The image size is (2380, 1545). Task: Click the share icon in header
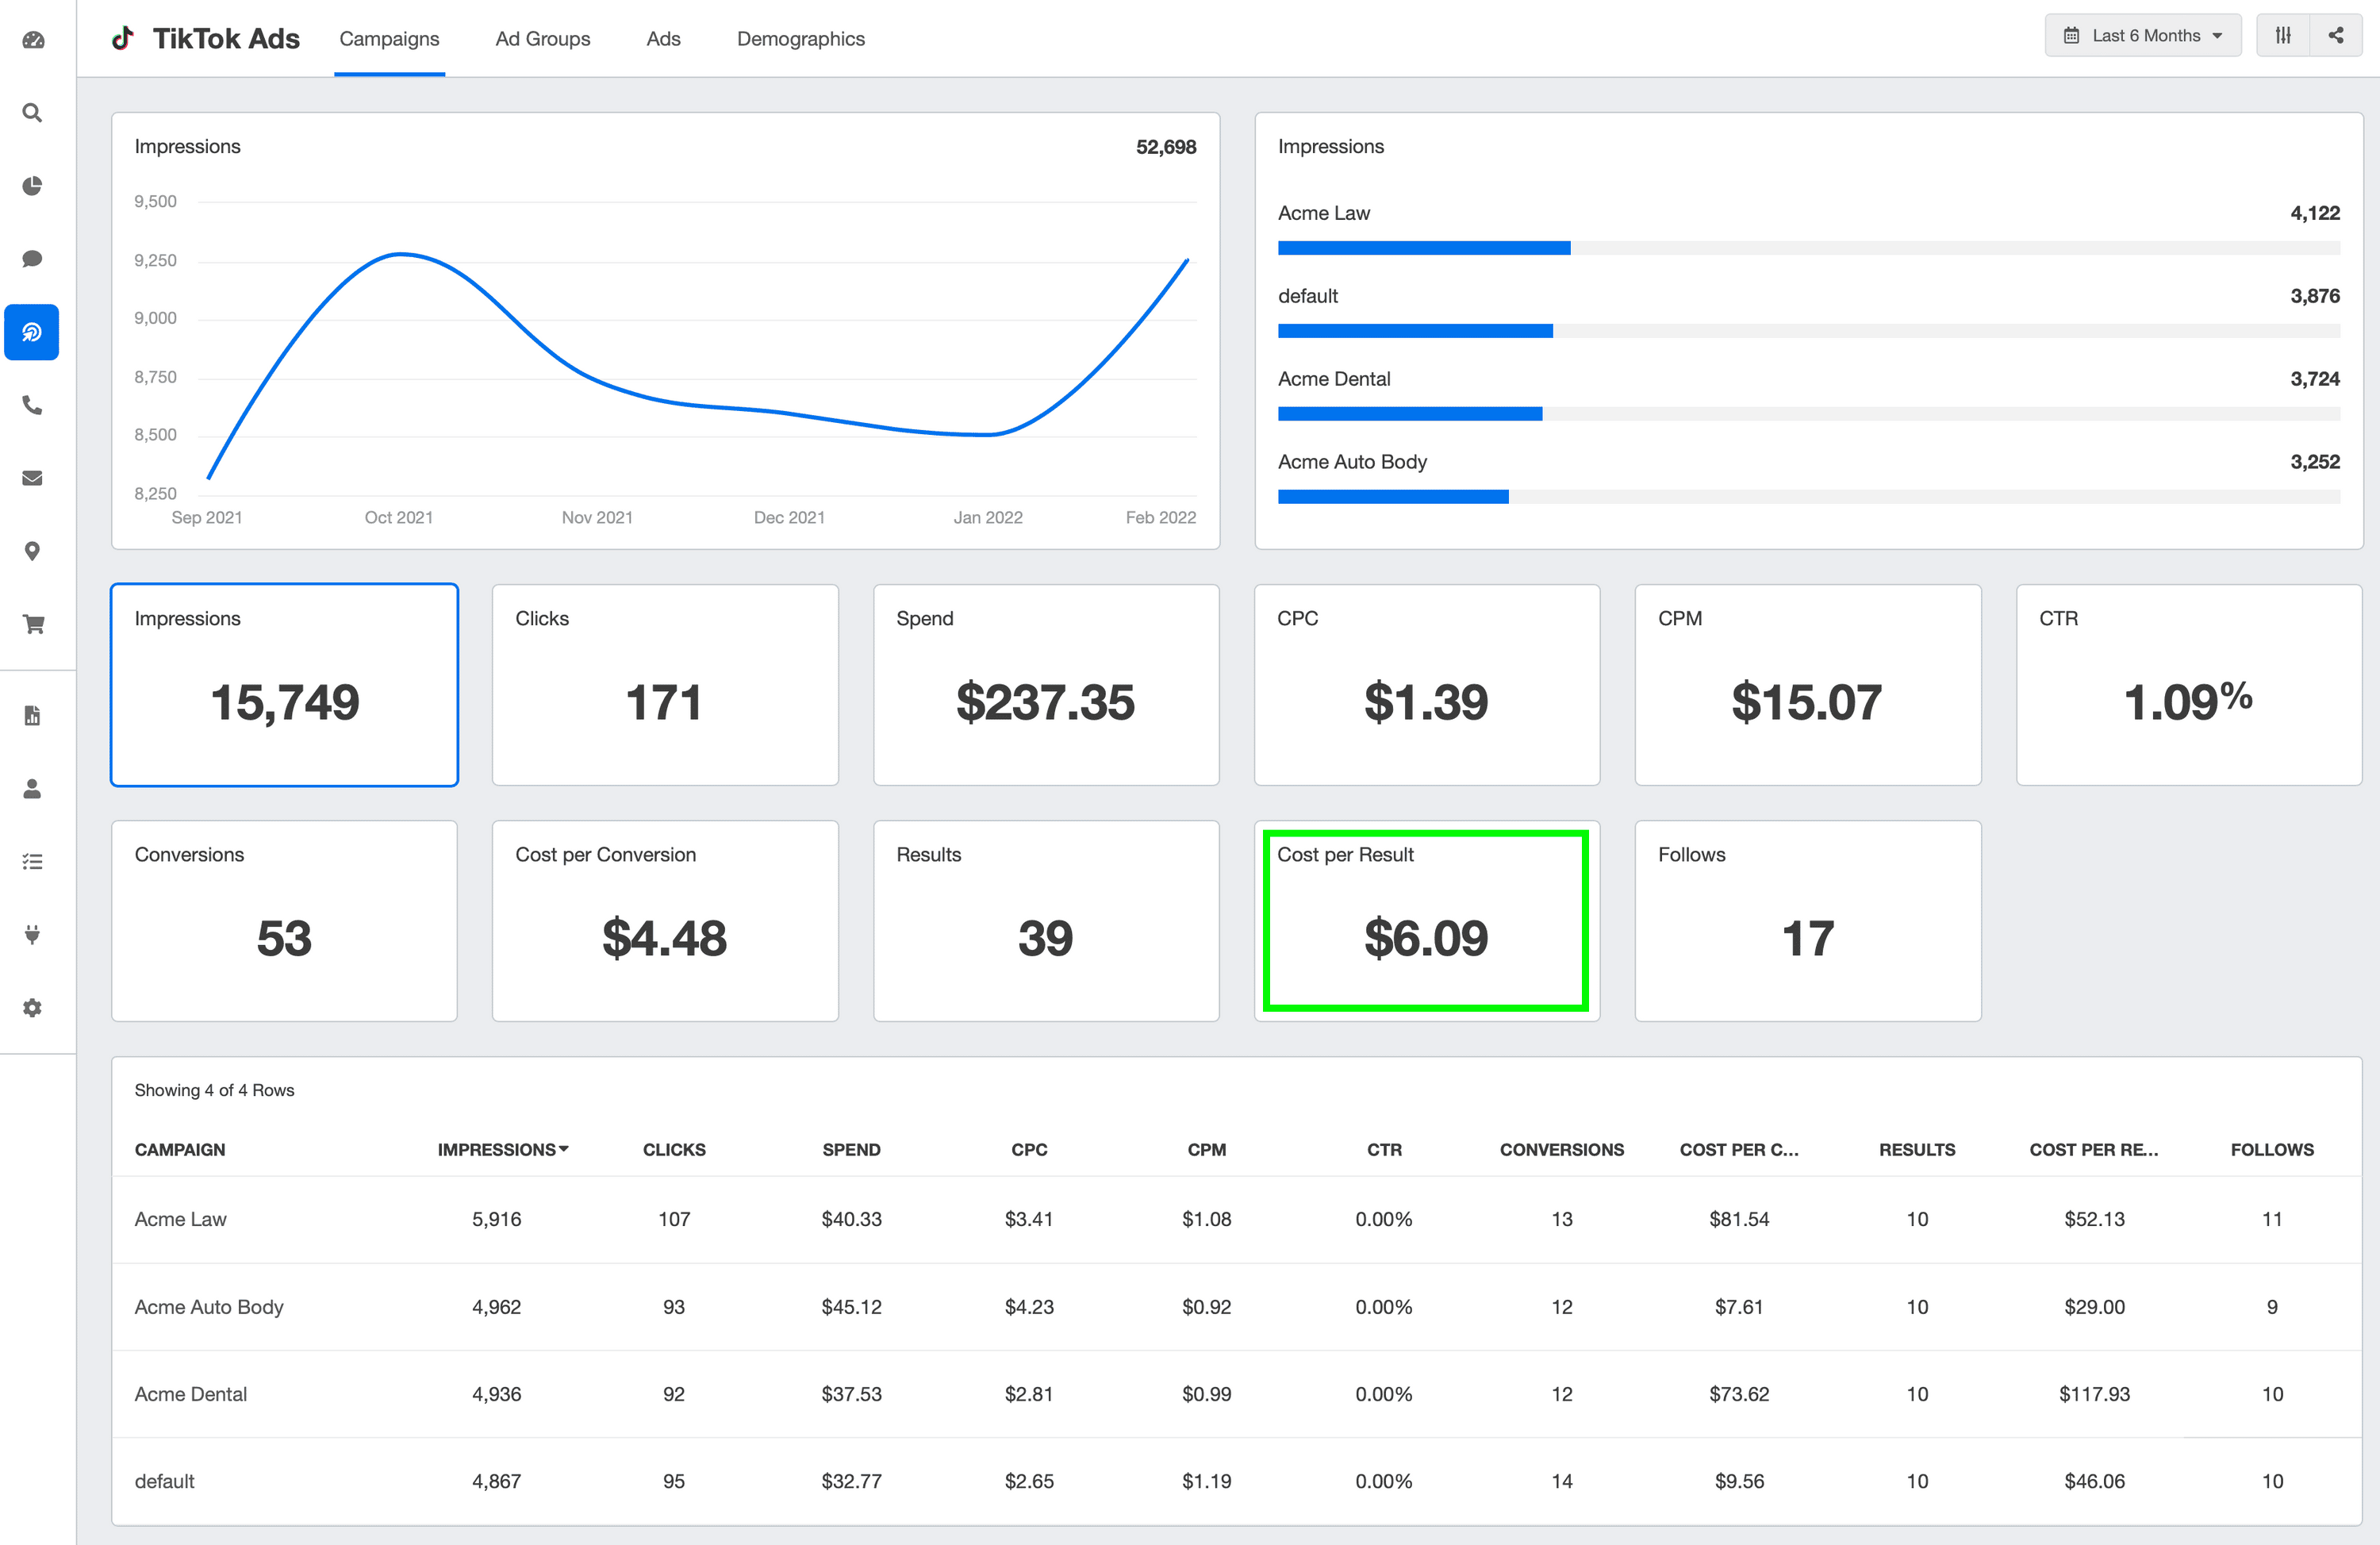[2335, 36]
